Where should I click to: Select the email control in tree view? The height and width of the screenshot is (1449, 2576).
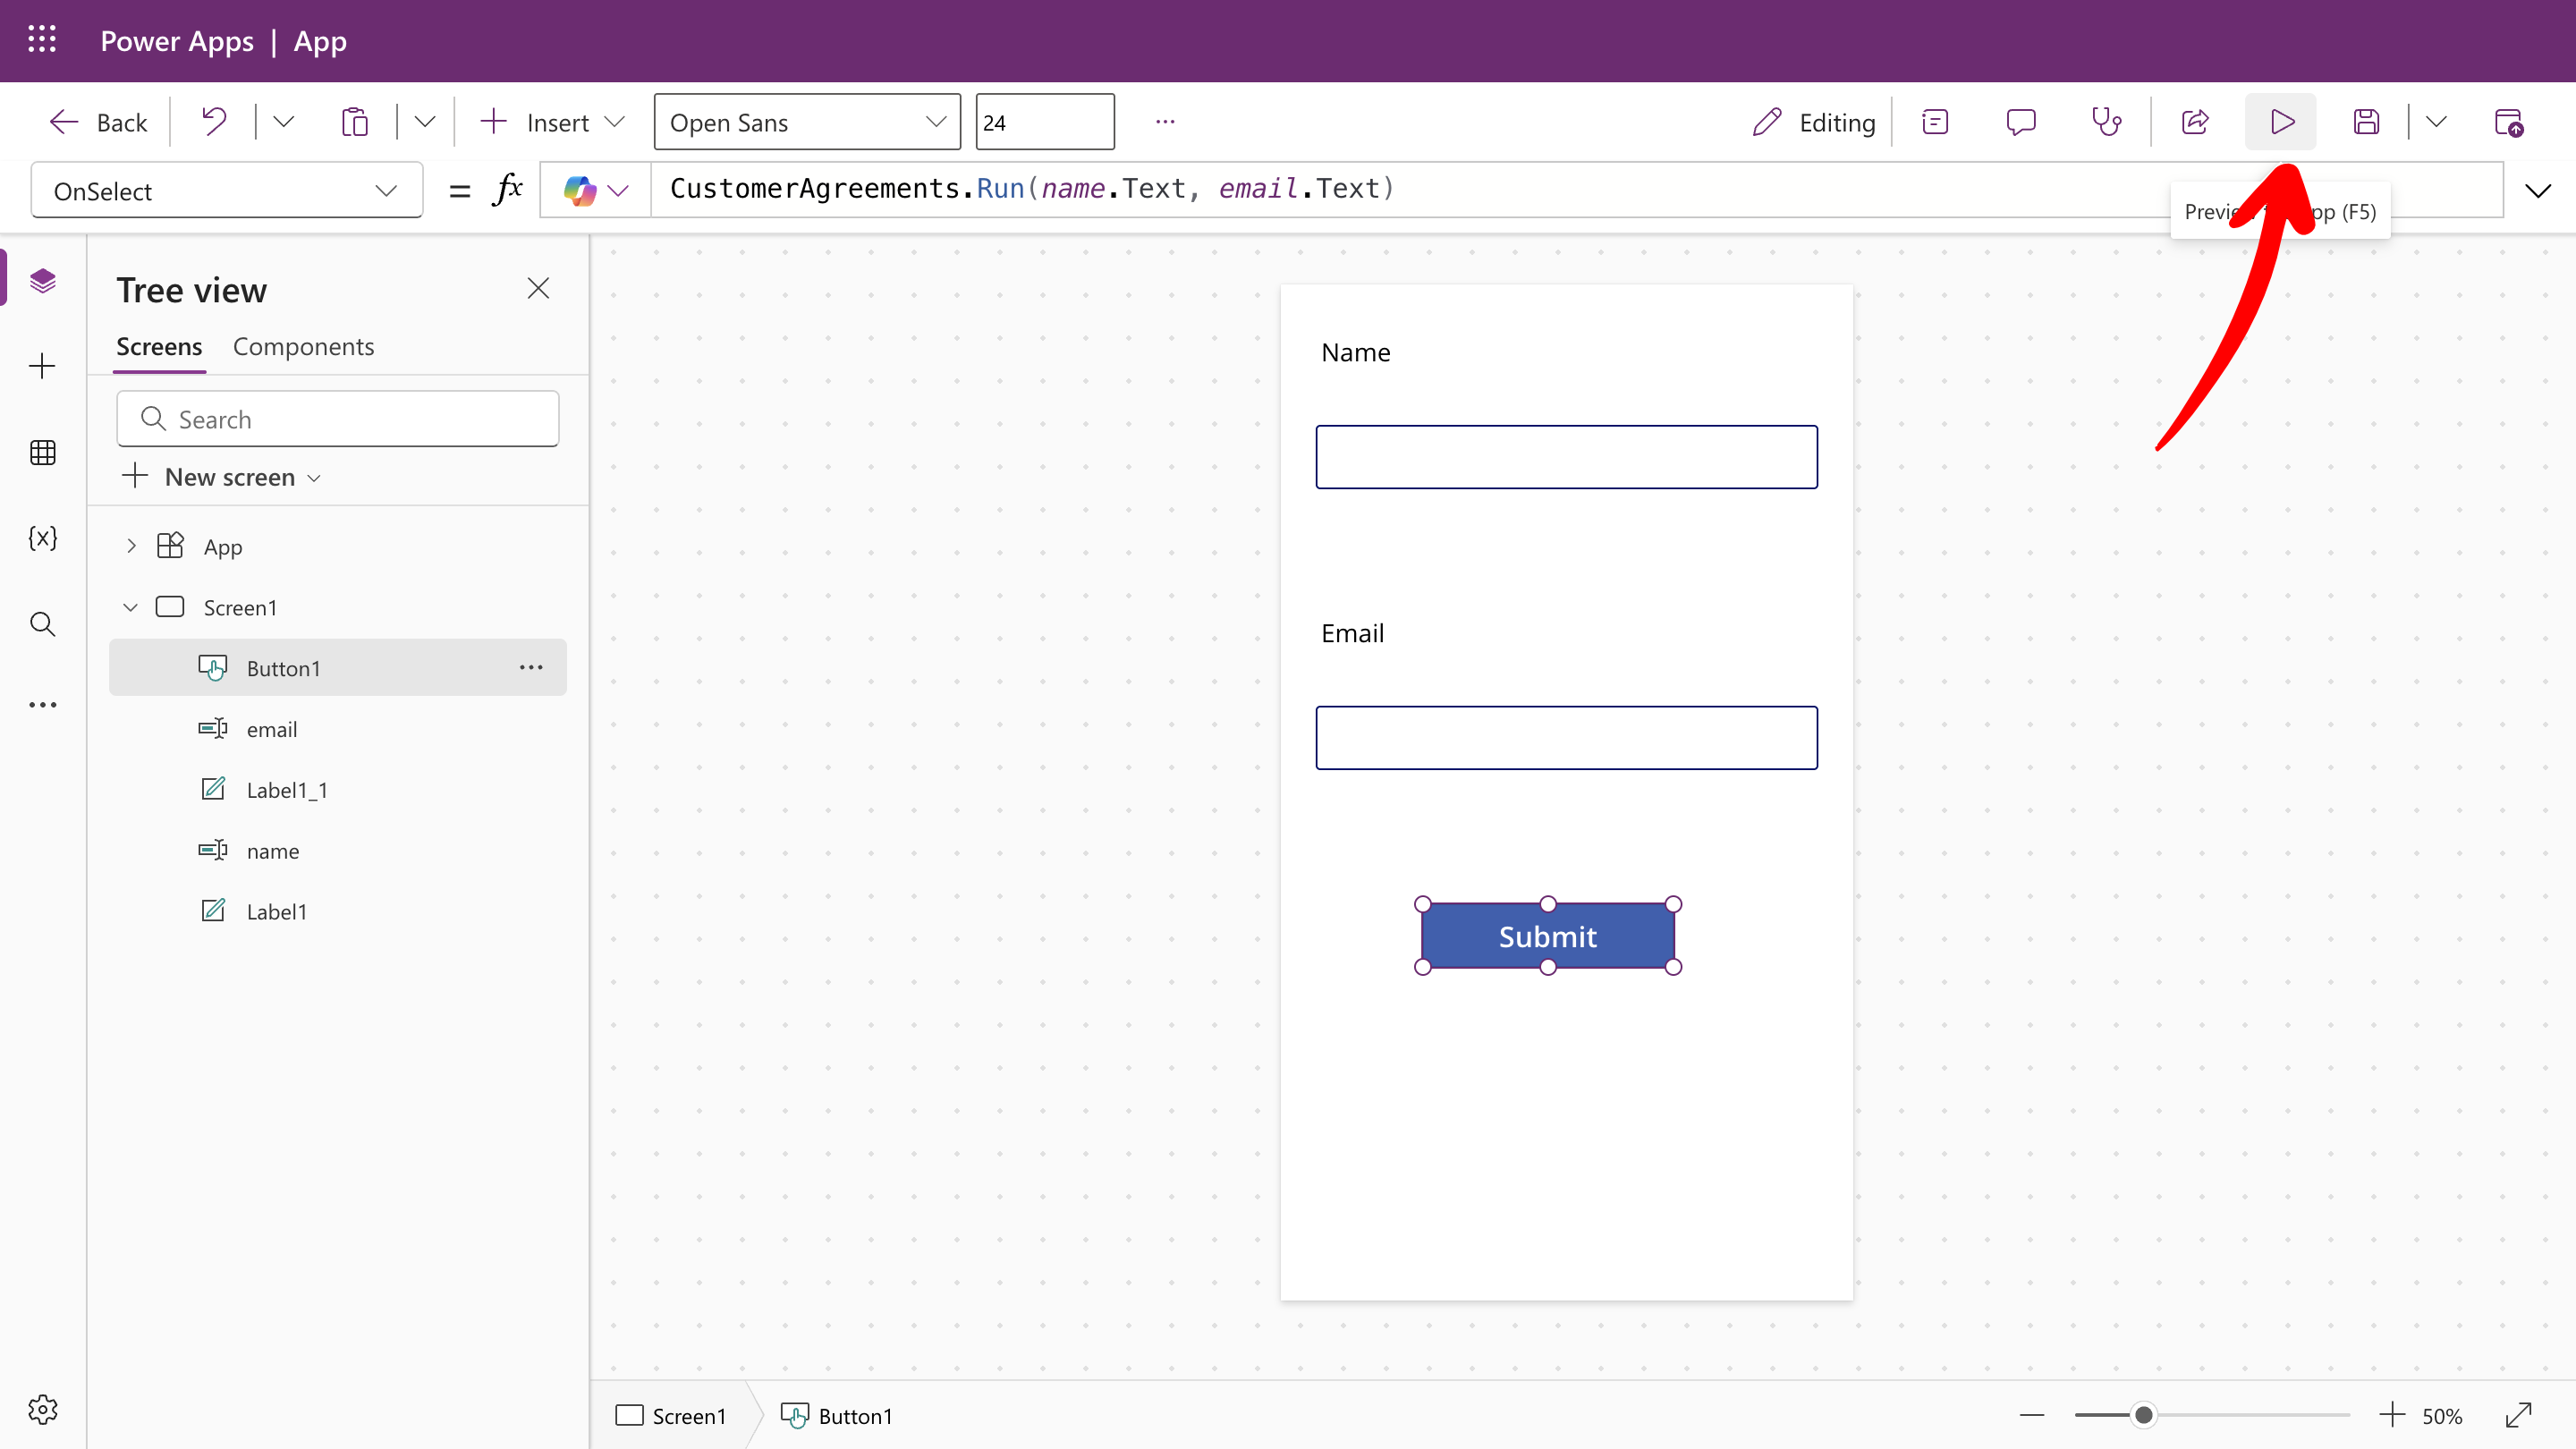272,729
